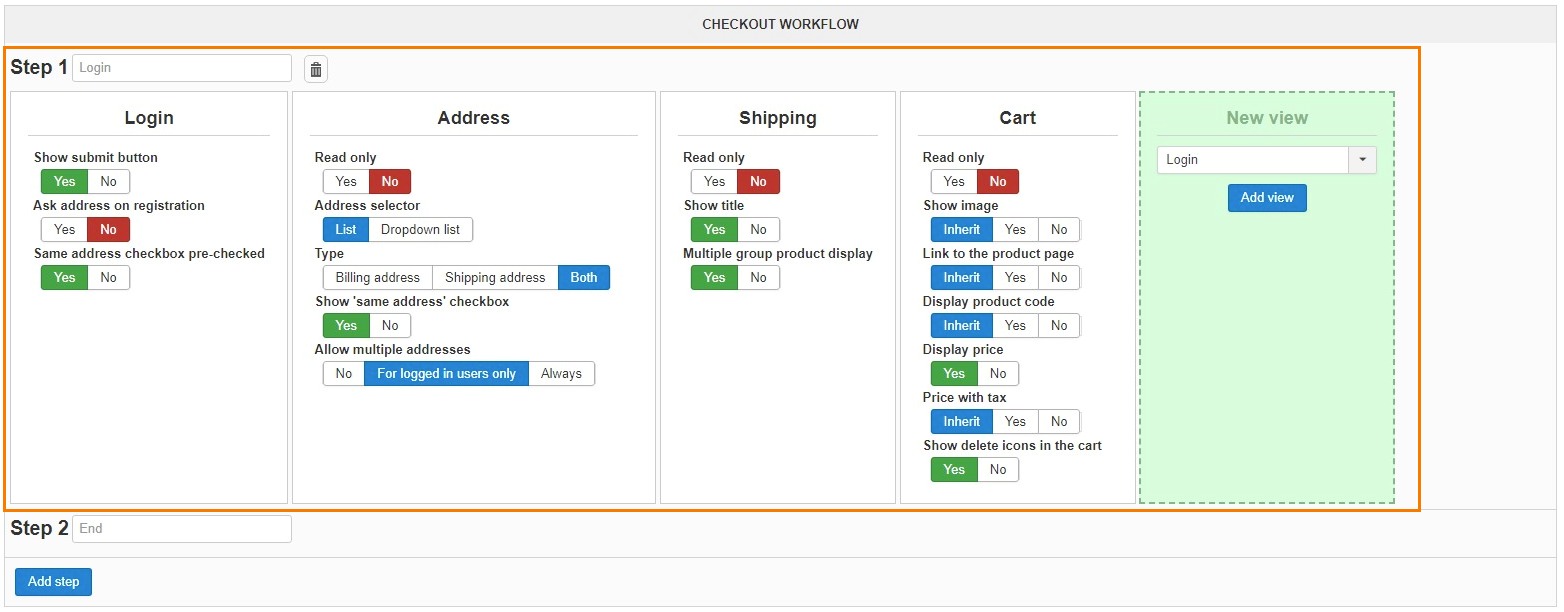This screenshot has height=612, width=1564.
Task: Enable Ask address on registration with Yes
Action: (x=65, y=230)
